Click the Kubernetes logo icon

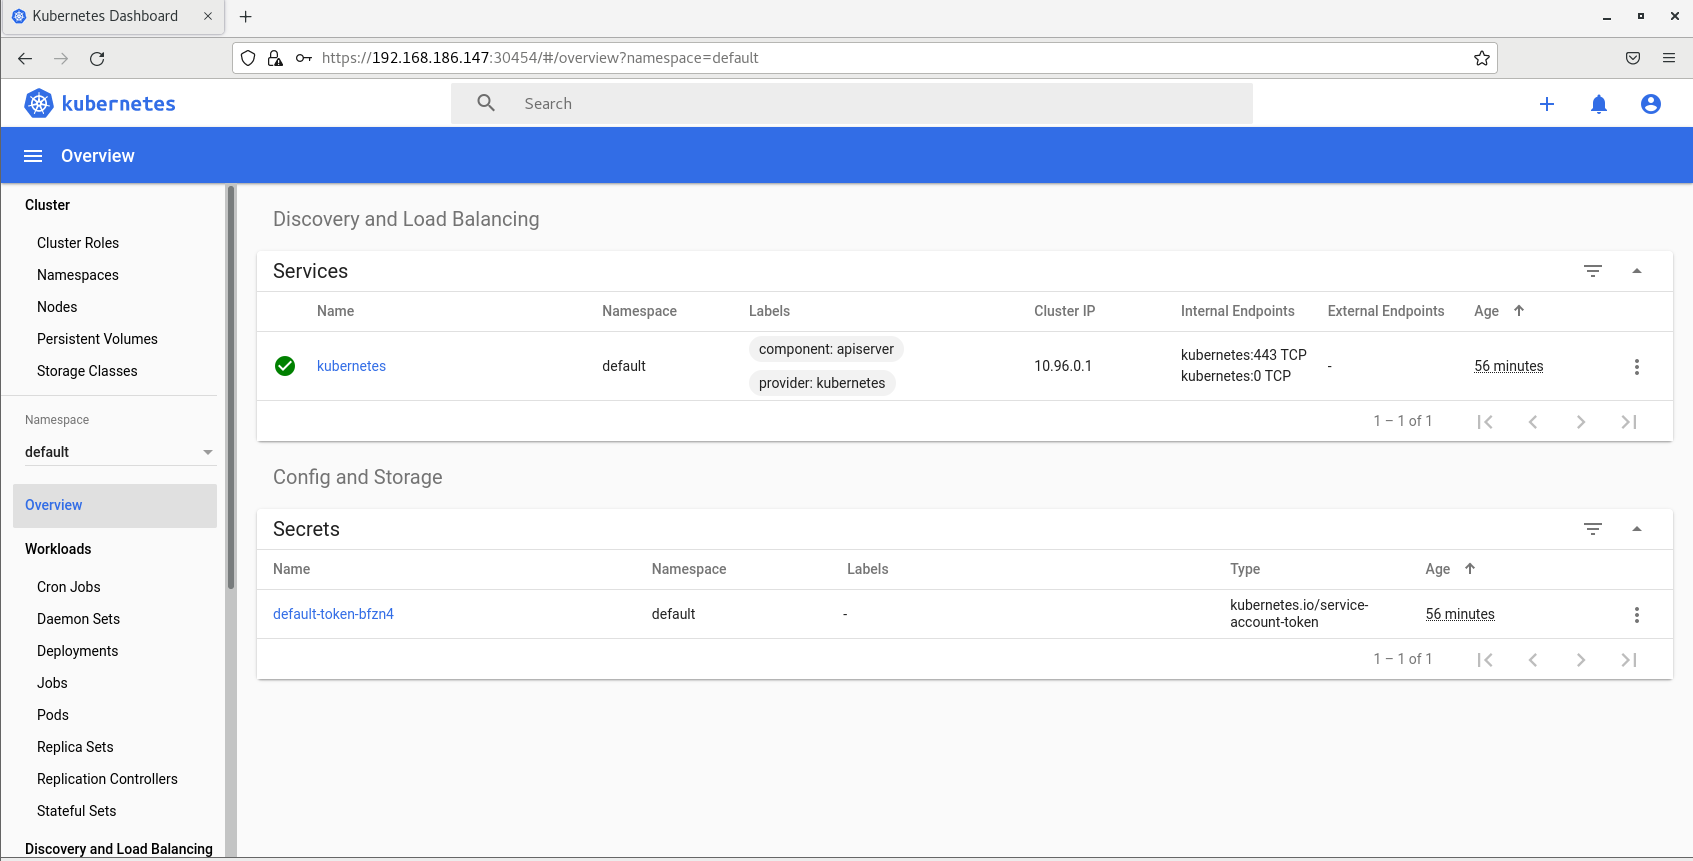click(39, 103)
